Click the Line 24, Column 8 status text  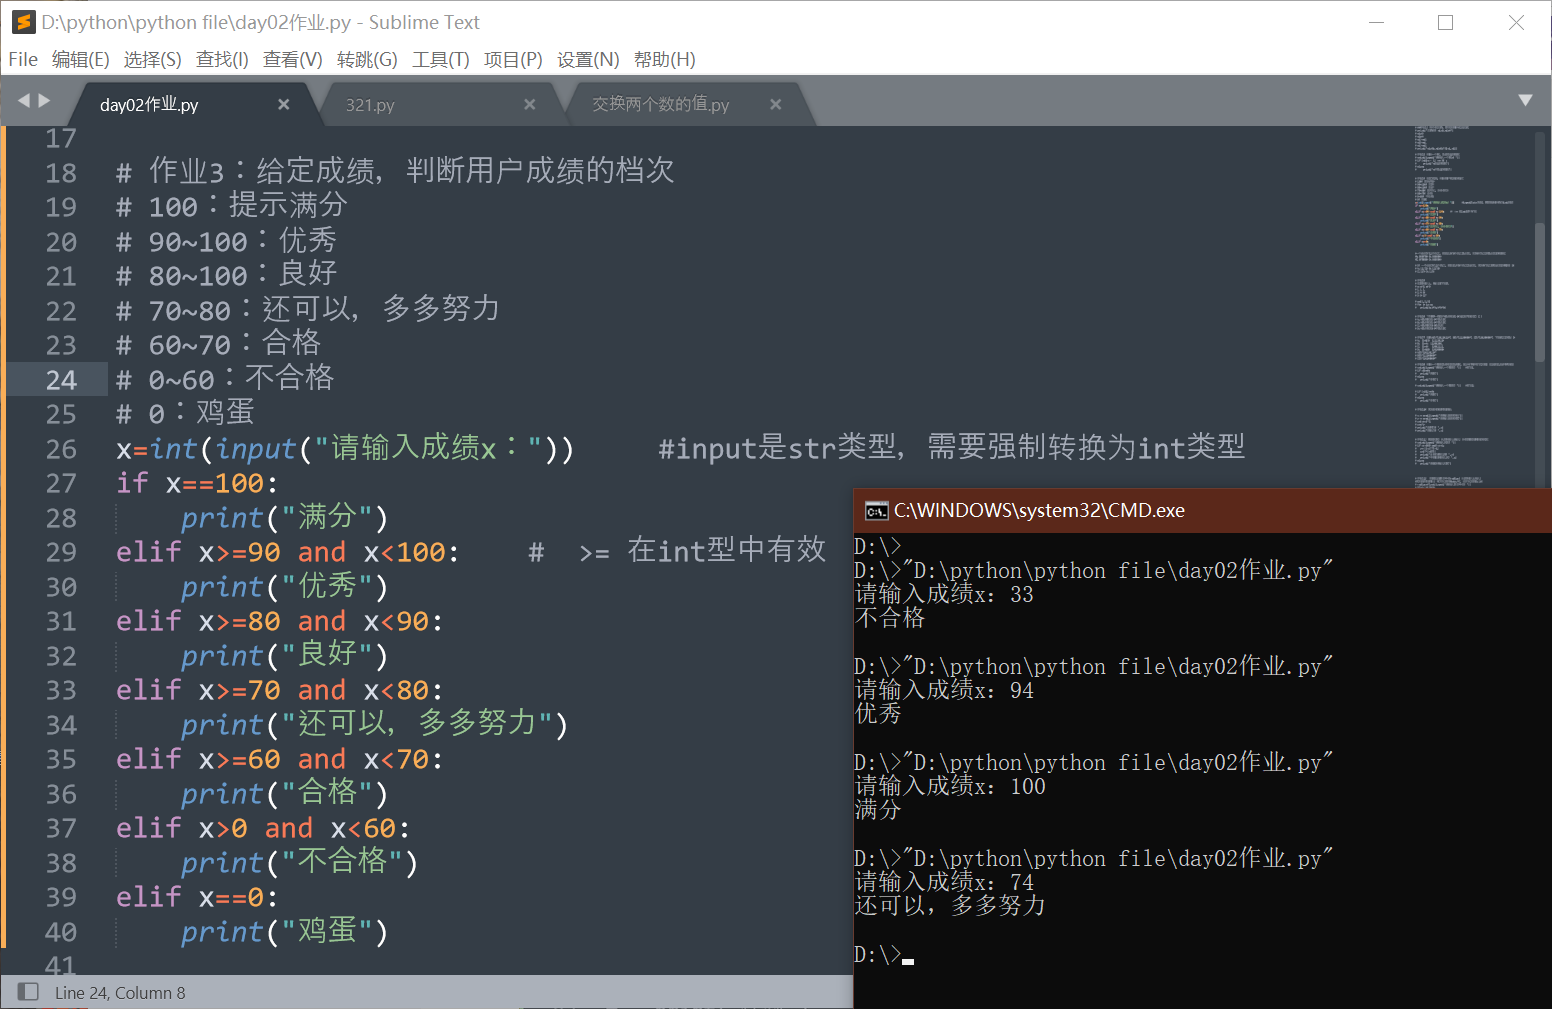[120, 991]
